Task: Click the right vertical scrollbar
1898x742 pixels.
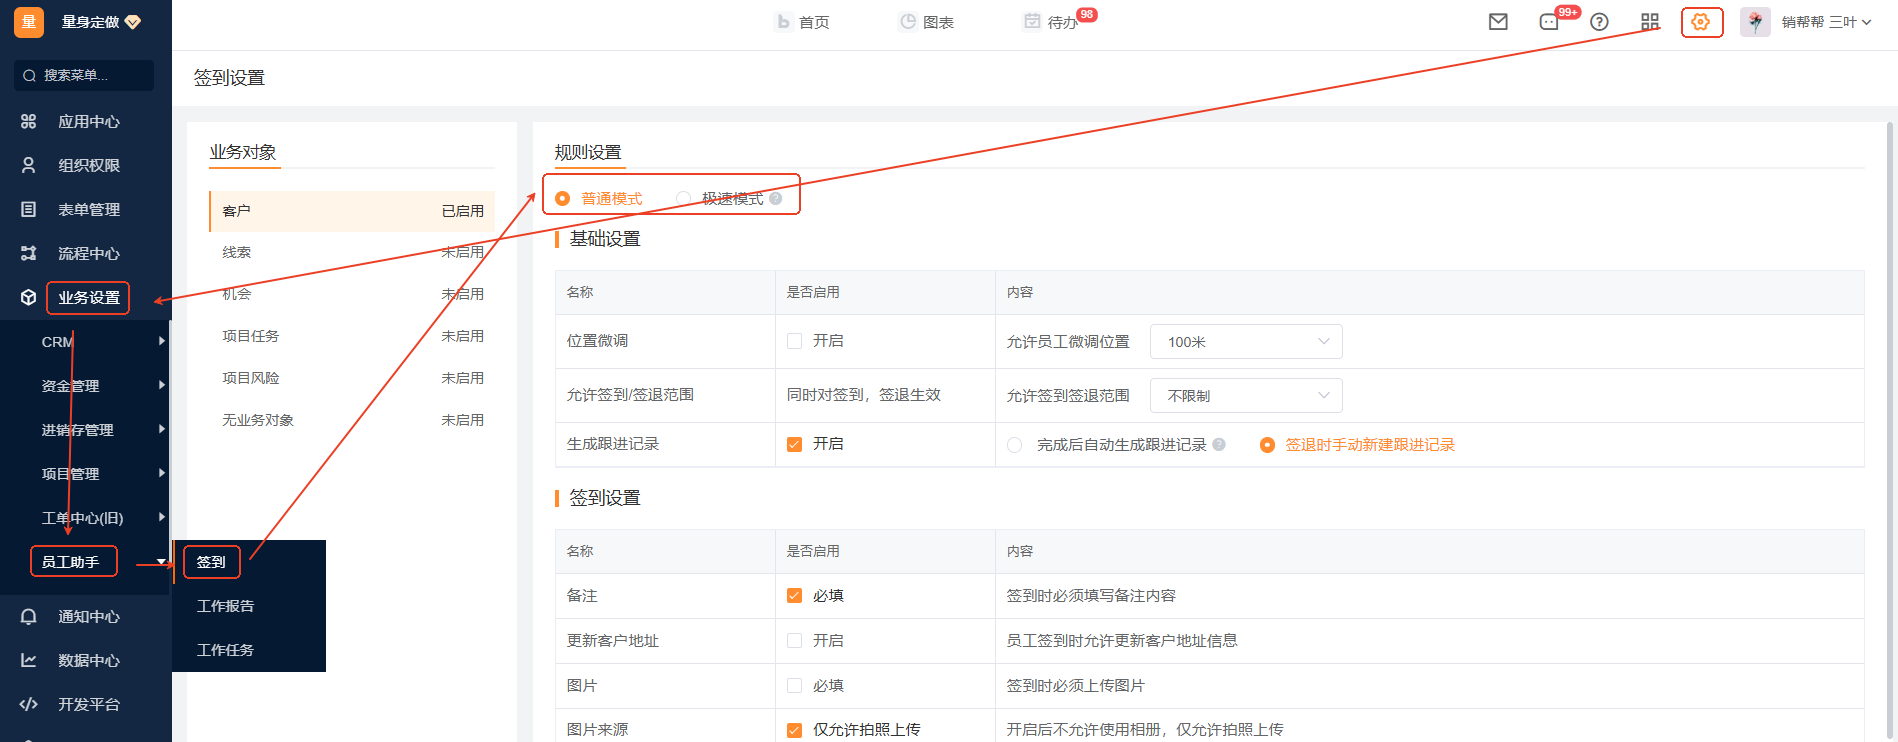Action: 1889,430
